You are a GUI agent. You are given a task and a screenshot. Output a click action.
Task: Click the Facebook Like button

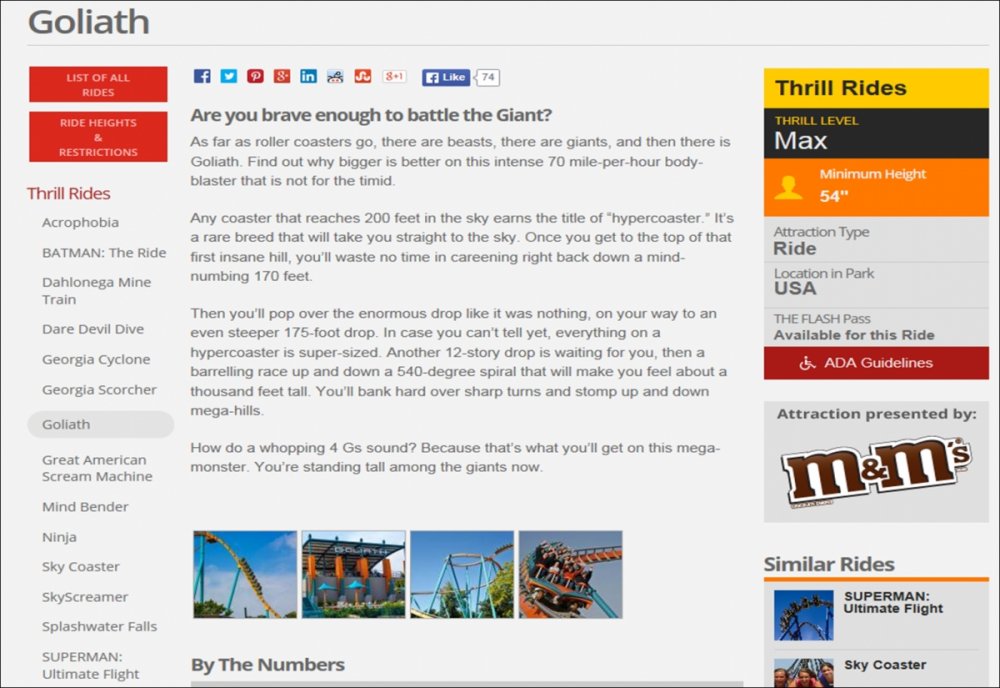pos(446,77)
